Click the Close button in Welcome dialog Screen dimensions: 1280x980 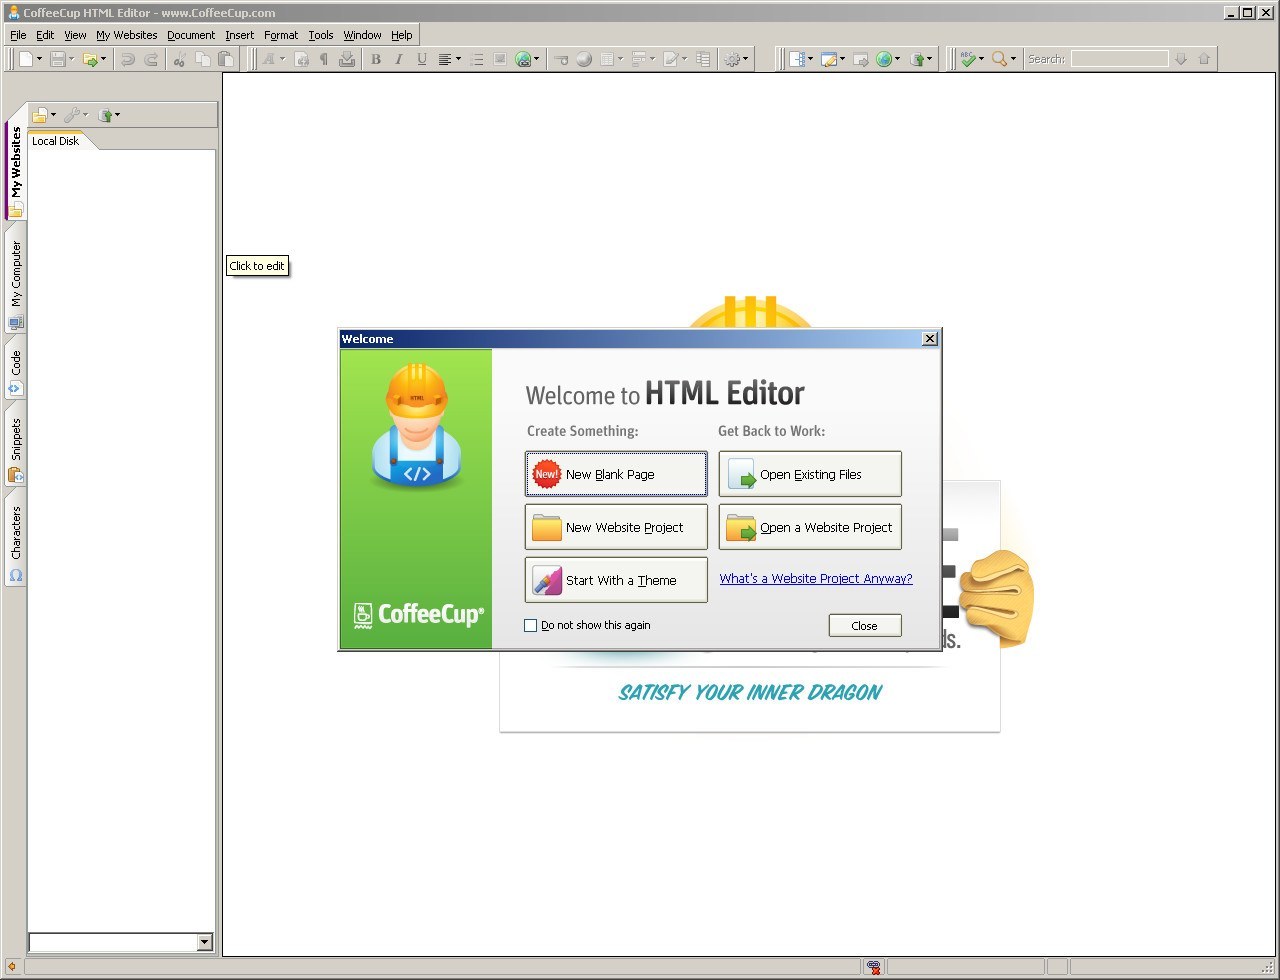(x=865, y=625)
